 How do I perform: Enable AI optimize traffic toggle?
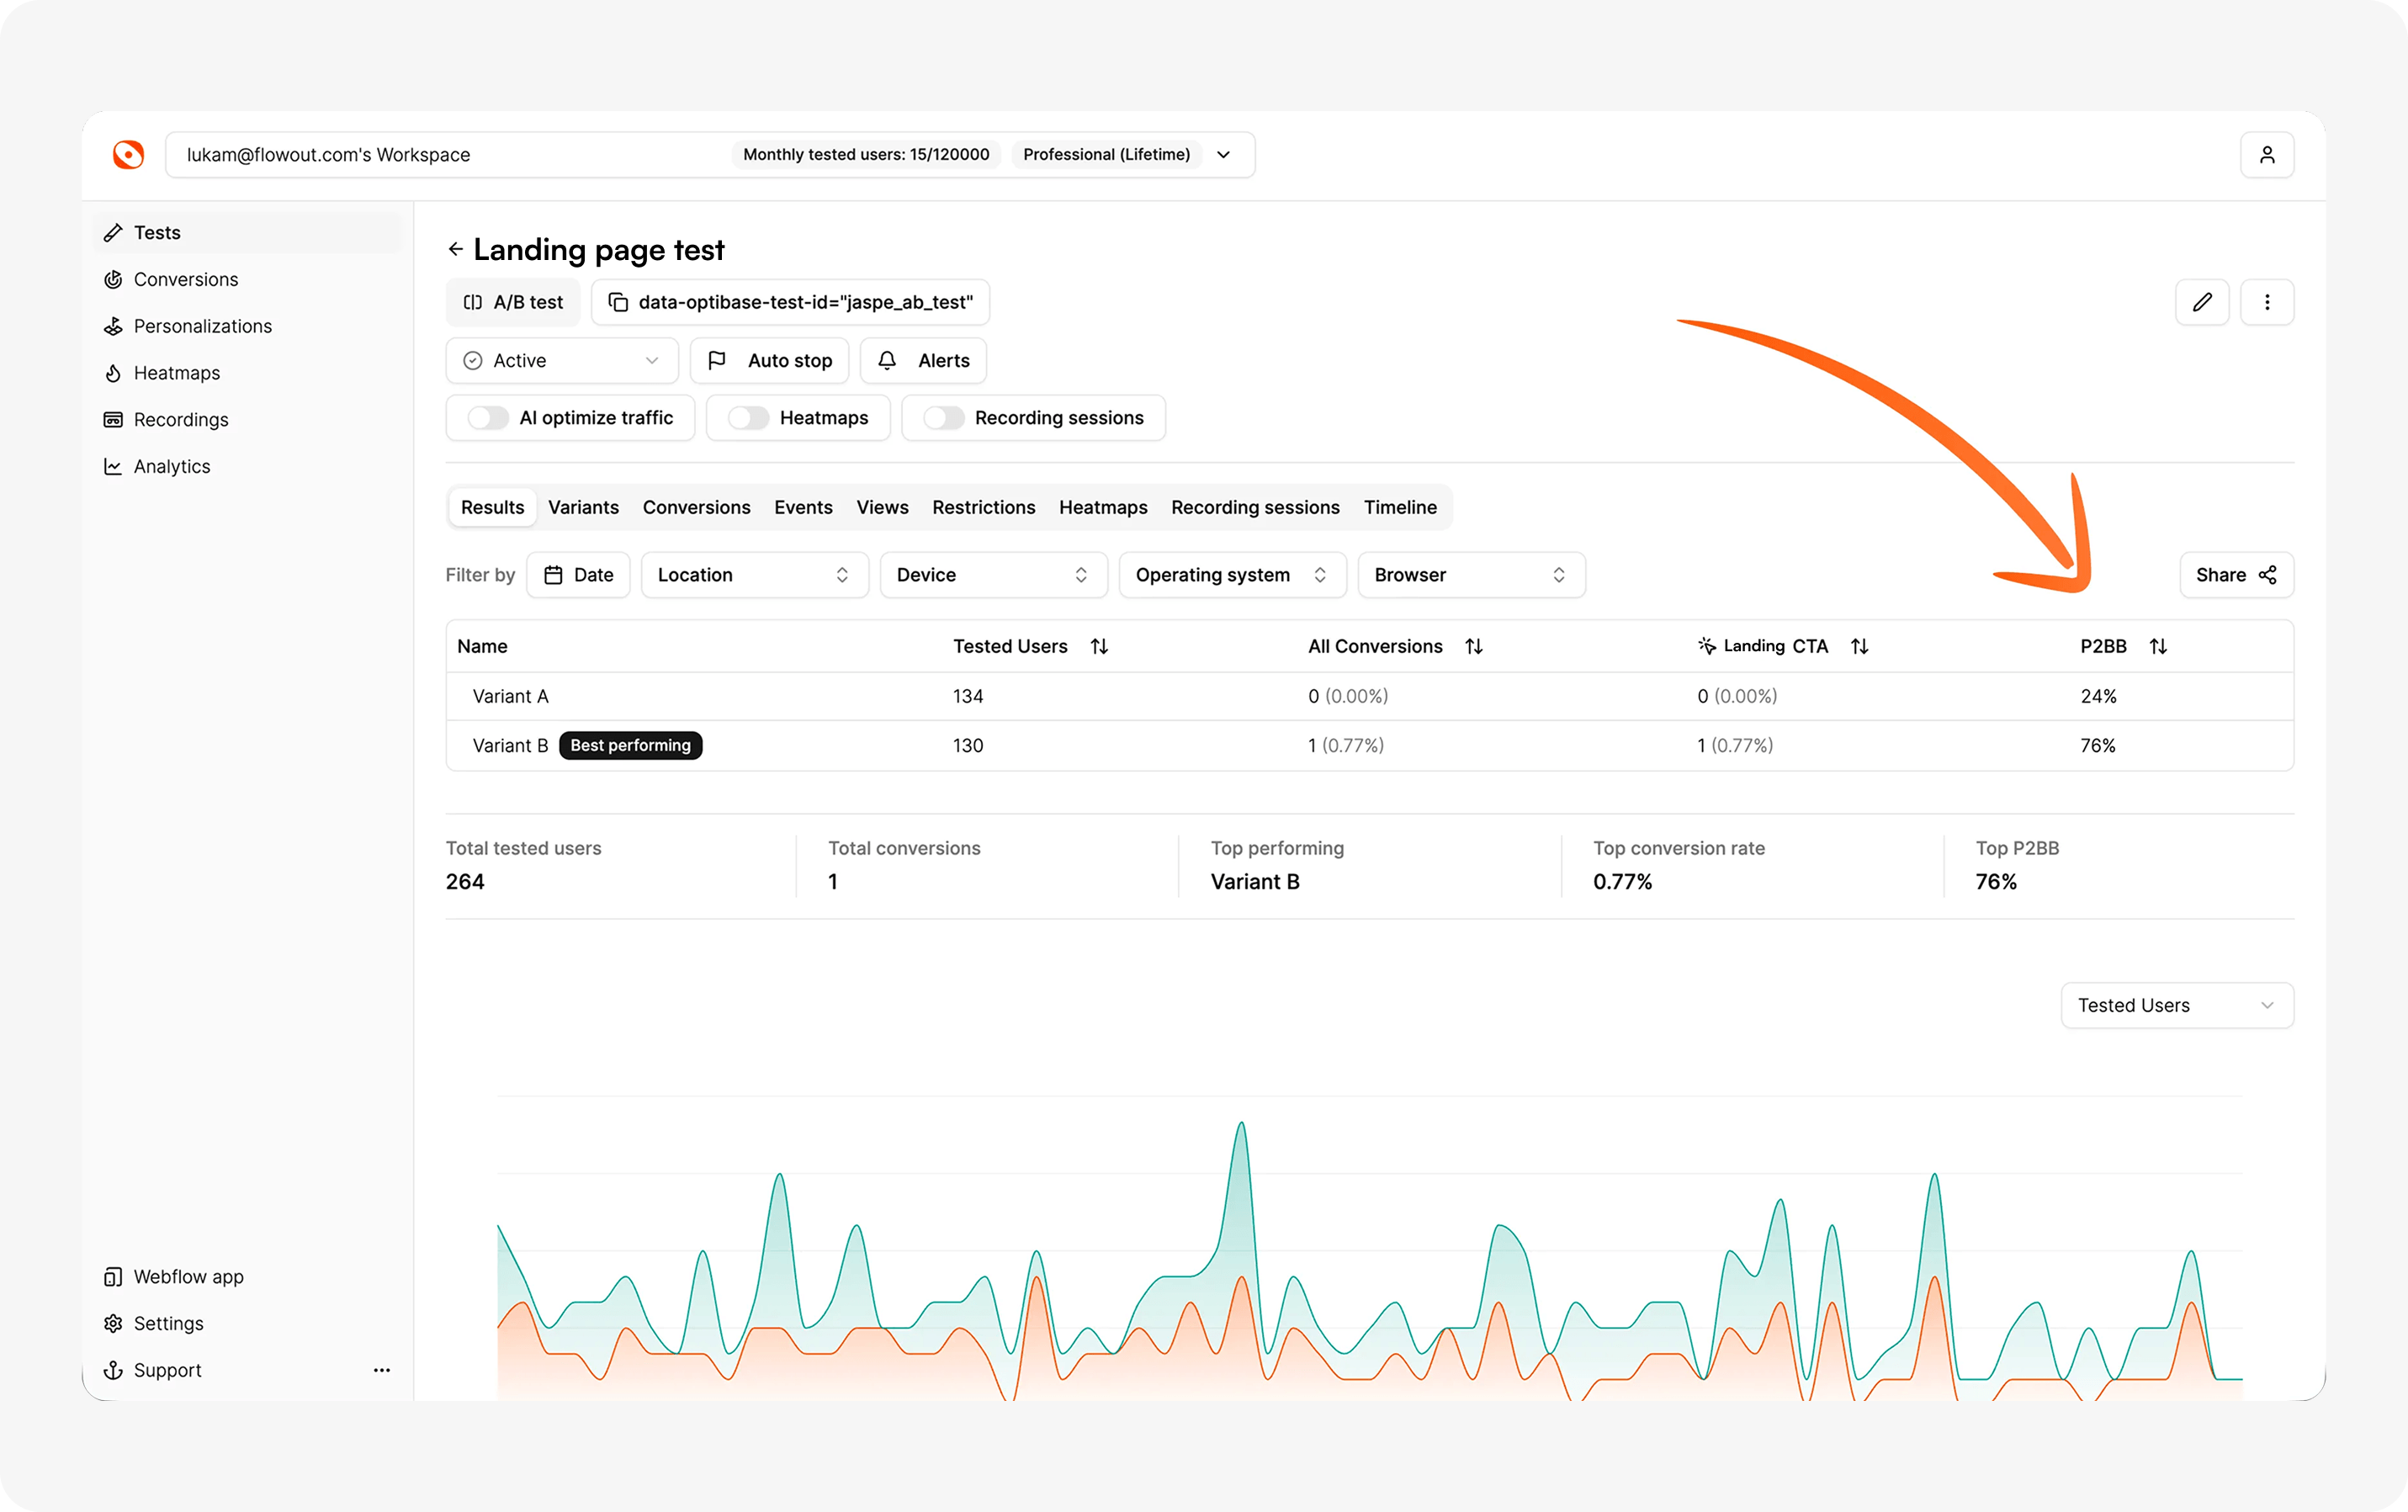pyautogui.click(x=488, y=418)
